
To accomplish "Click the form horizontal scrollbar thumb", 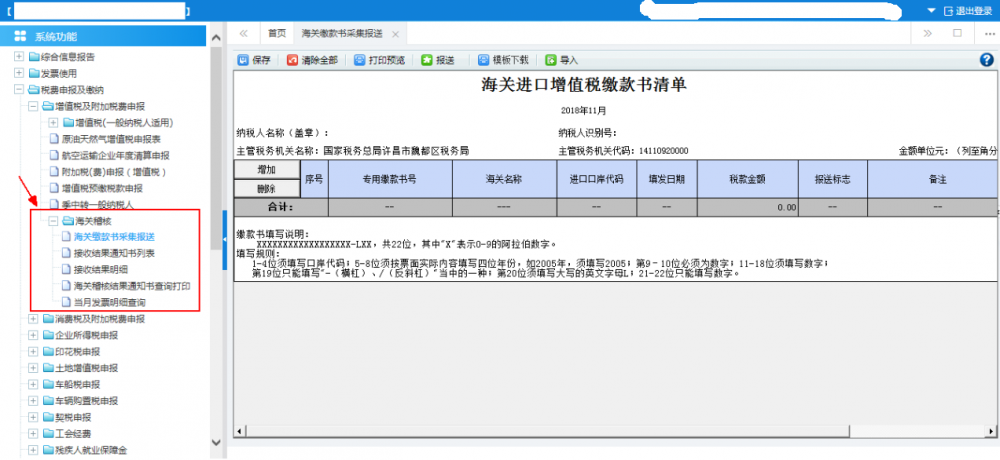I will click(548, 432).
